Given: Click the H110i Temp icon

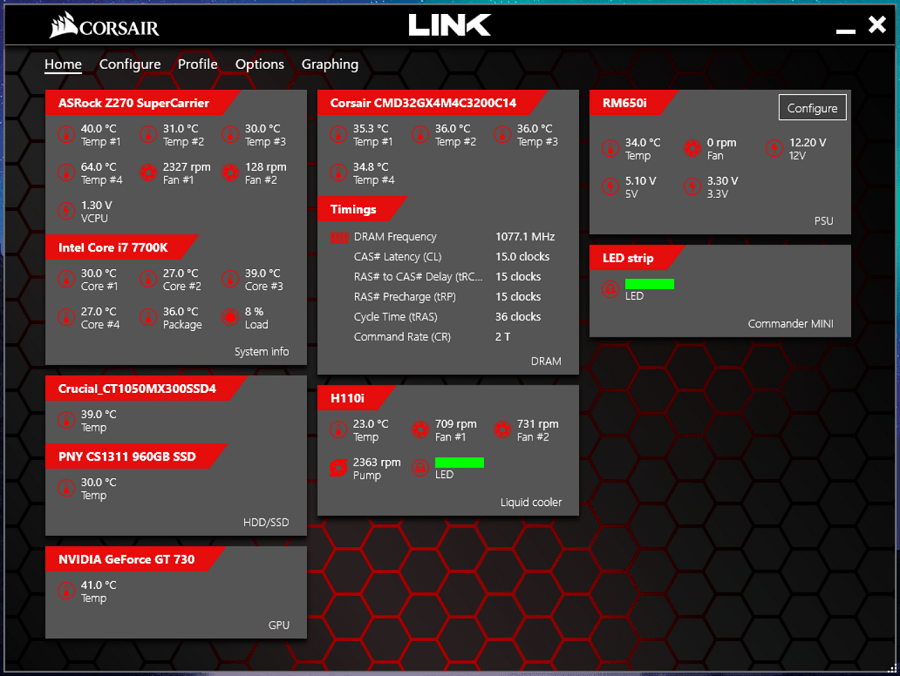Looking at the screenshot, I should point(339,430).
